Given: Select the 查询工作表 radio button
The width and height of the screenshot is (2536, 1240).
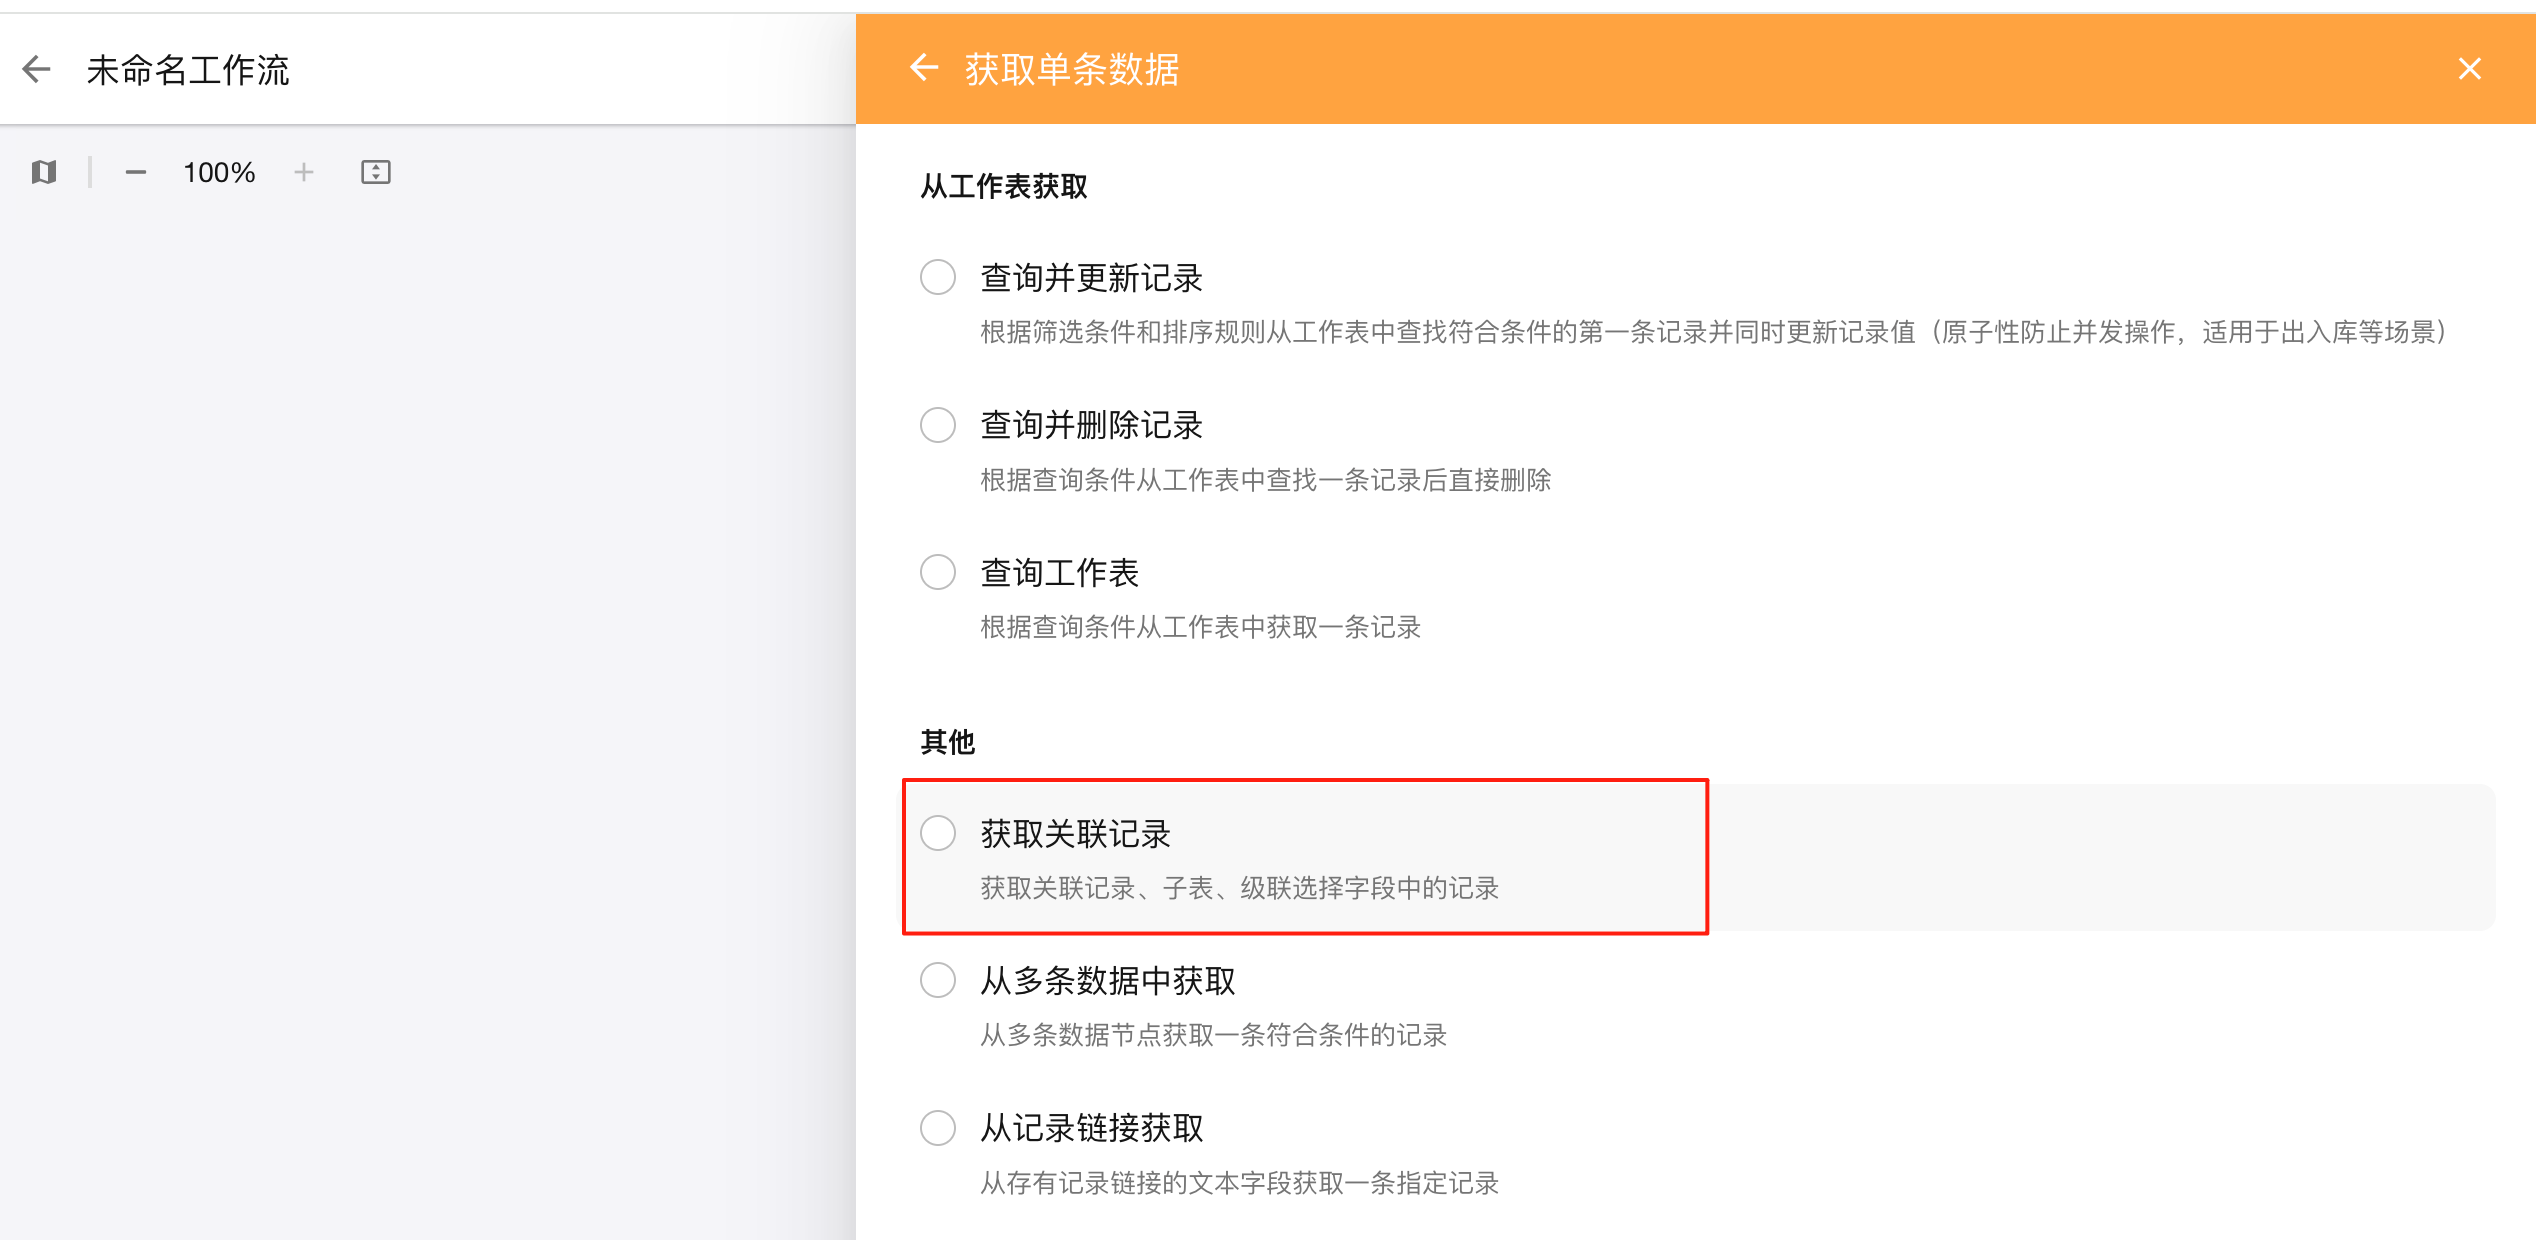Looking at the screenshot, I should pyautogui.click(x=938, y=572).
